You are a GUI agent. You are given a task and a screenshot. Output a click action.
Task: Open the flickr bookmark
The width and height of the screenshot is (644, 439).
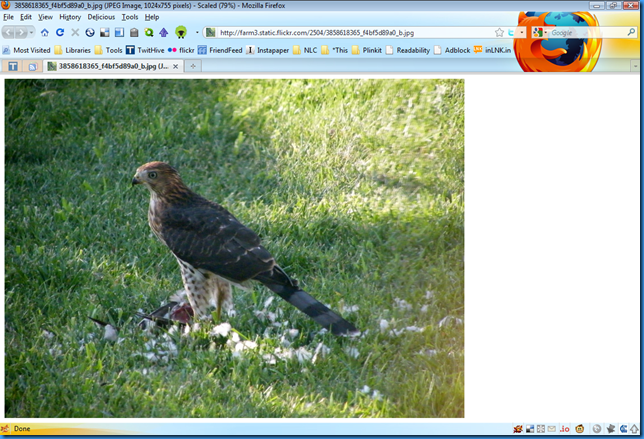(x=181, y=50)
